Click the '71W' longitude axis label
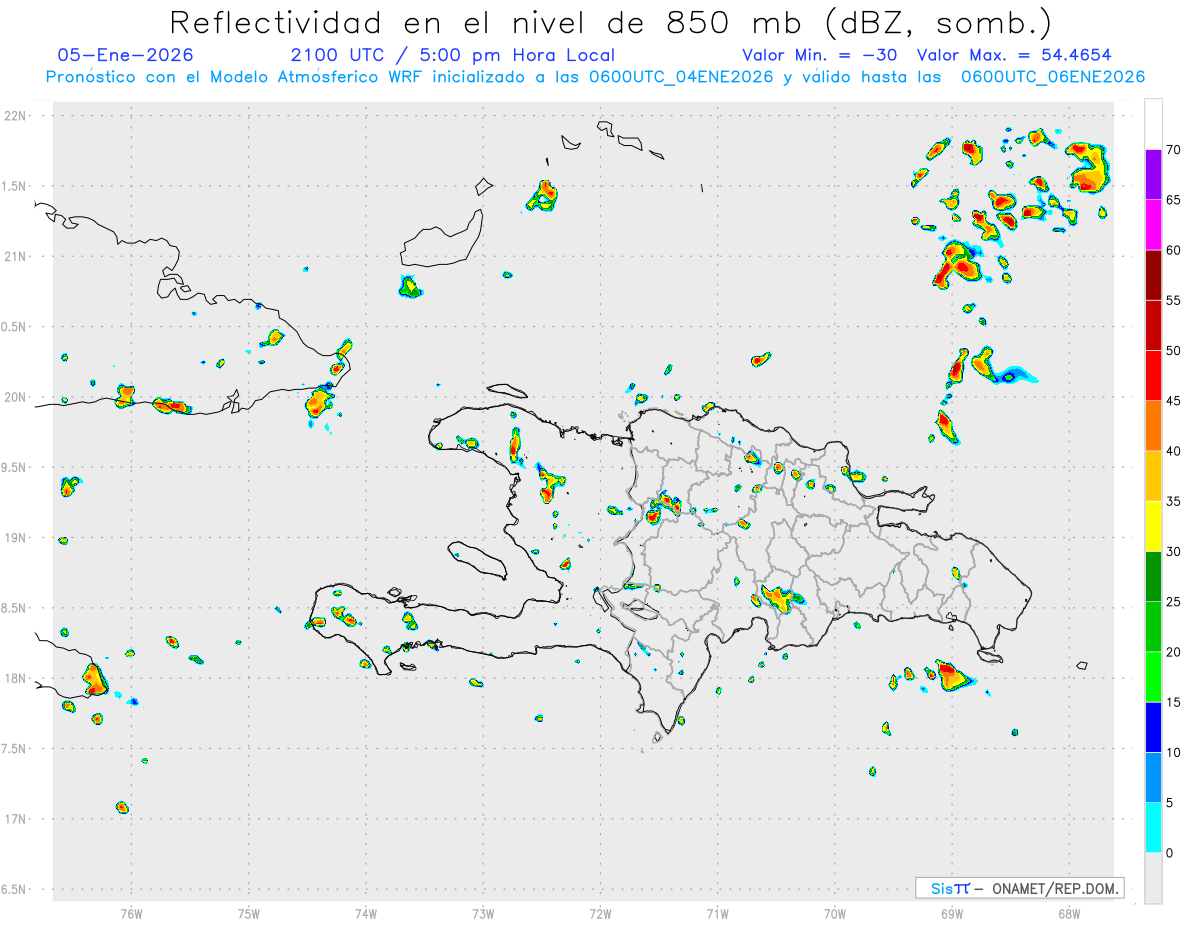Screen dimensions: 1200x927 pyautogui.click(x=717, y=914)
